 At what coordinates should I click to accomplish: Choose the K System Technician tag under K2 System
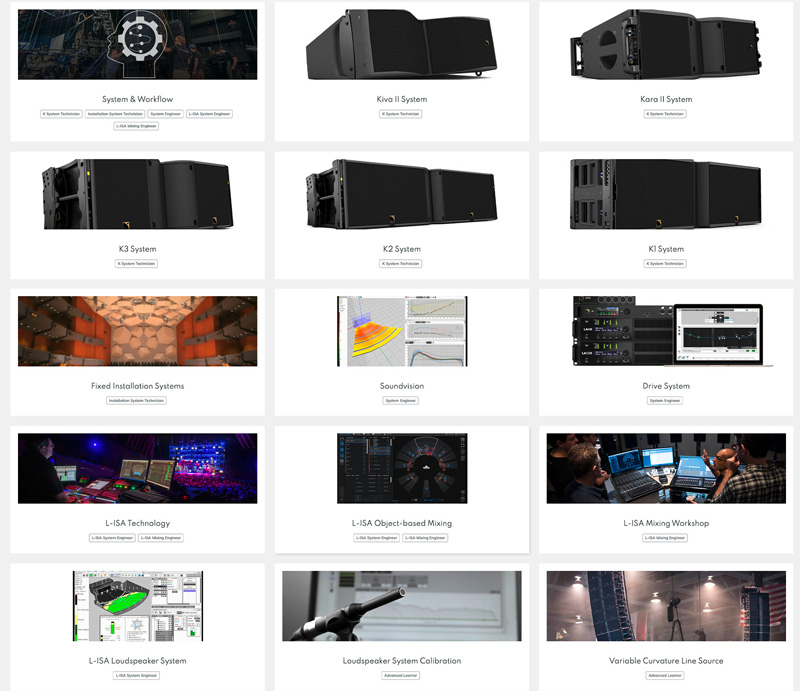coord(401,264)
